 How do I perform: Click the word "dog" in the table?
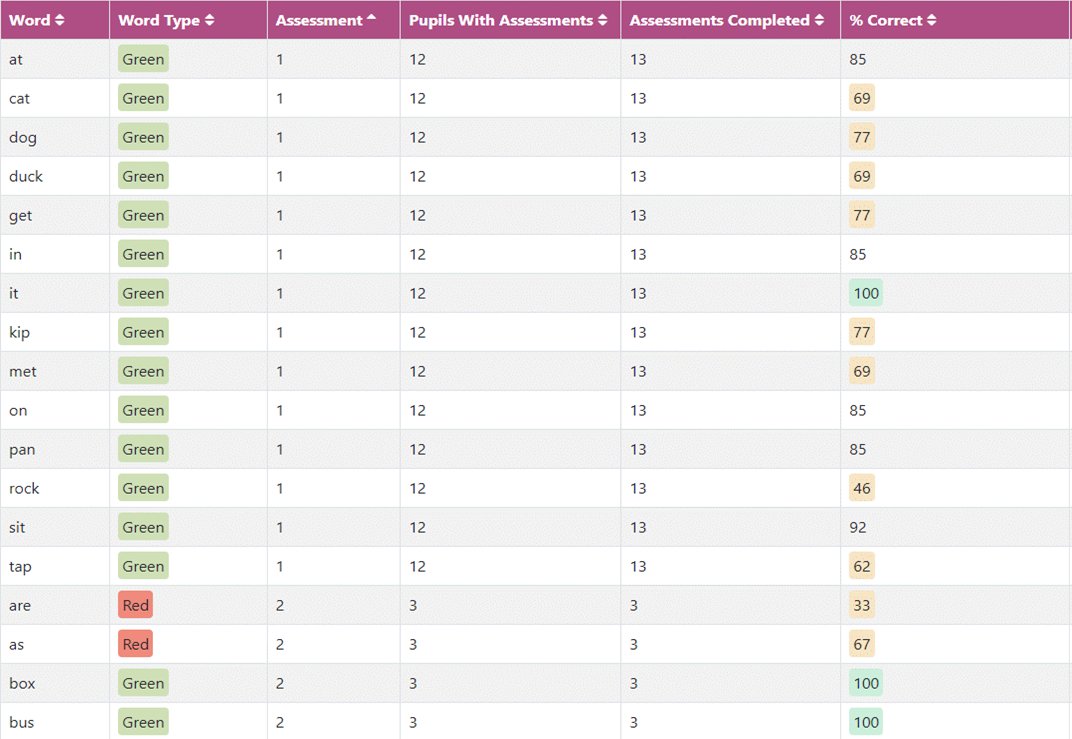tap(23, 137)
